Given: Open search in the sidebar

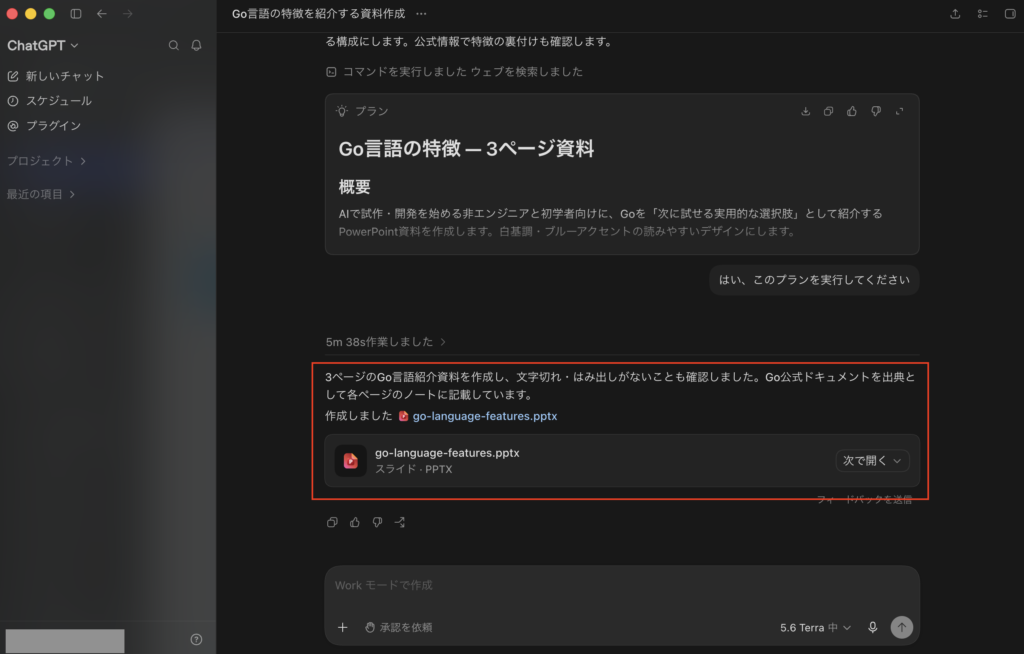Looking at the screenshot, I should coord(174,45).
